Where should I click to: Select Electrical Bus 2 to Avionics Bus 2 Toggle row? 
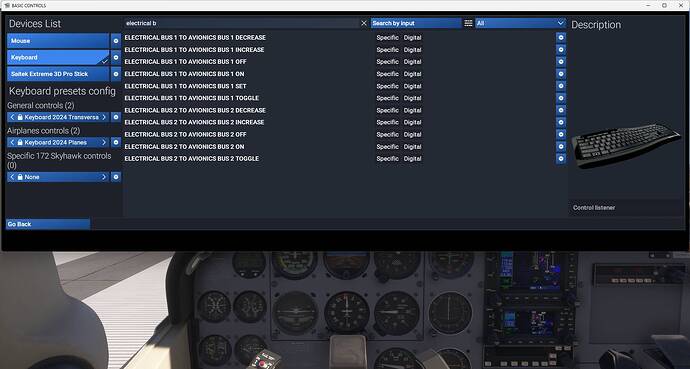[x=345, y=159]
